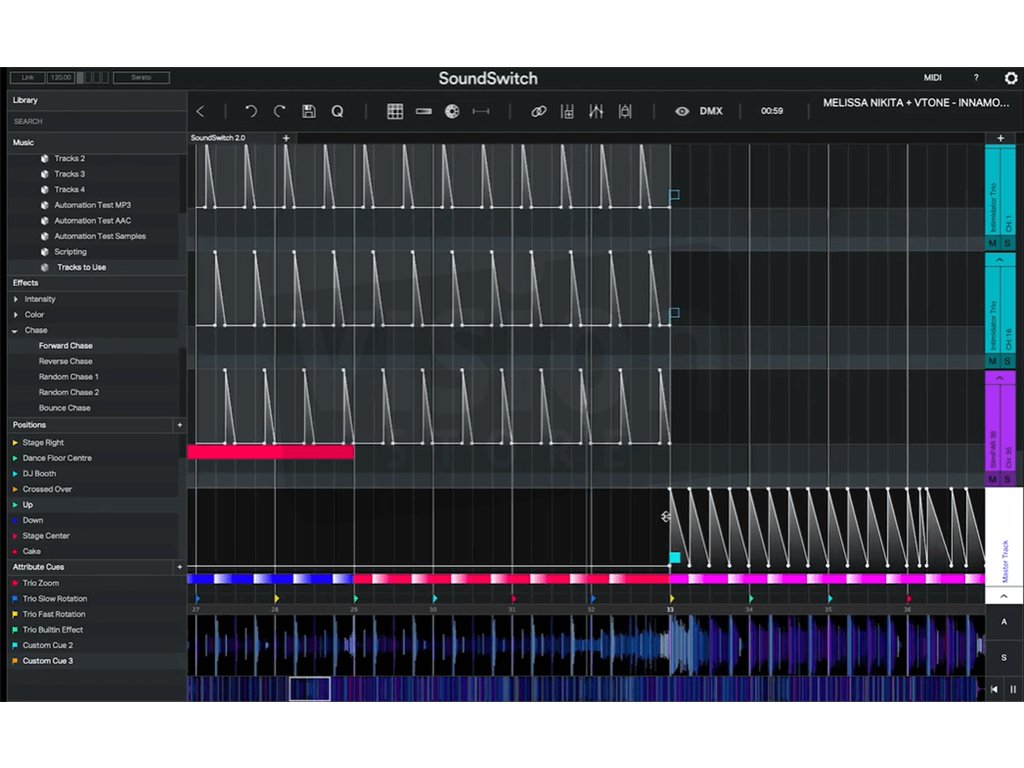This screenshot has width=1024, height=768.
Task: Select the Forward Chase effect
Action: click(66, 346)
